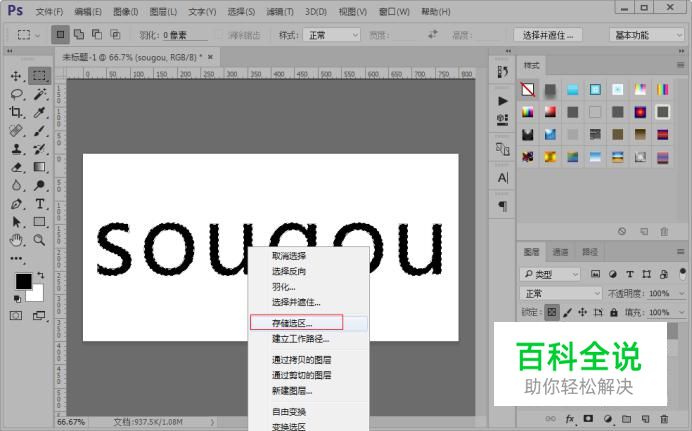Toggle lock transparent pixels
This screenshot has height=431, width=692.
coord(552,312)
